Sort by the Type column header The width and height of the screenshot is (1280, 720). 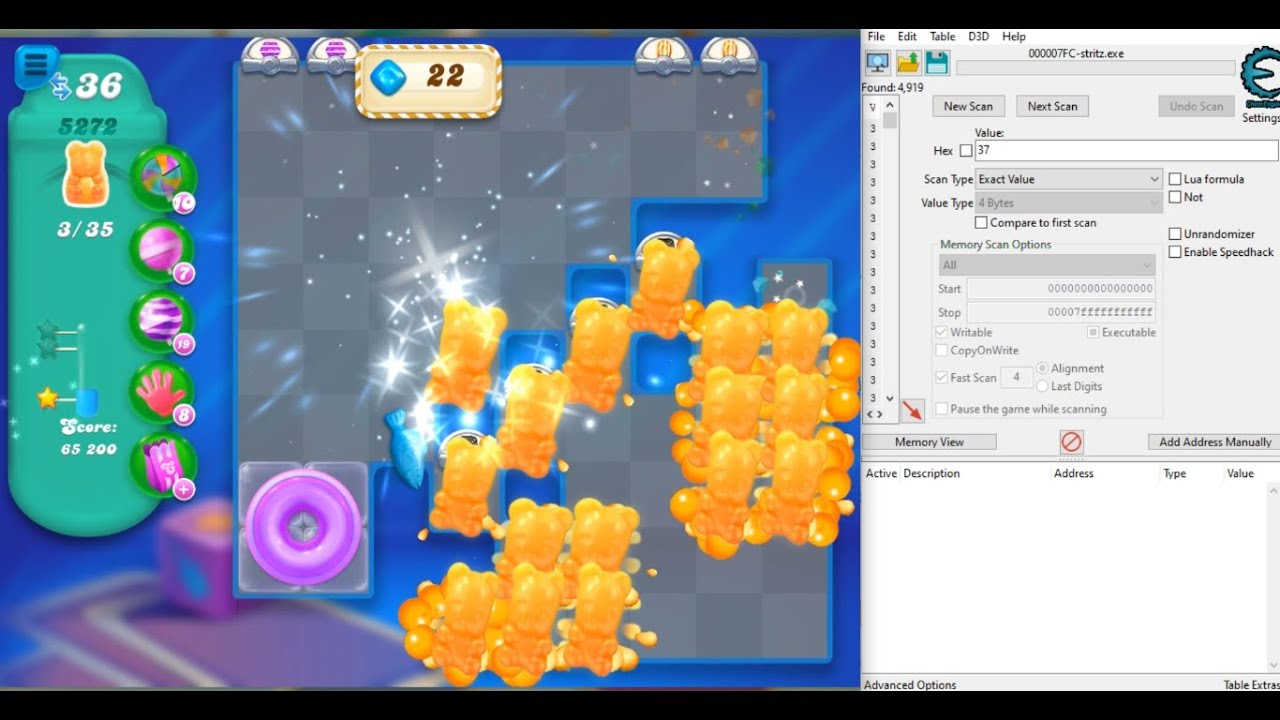1174,473
